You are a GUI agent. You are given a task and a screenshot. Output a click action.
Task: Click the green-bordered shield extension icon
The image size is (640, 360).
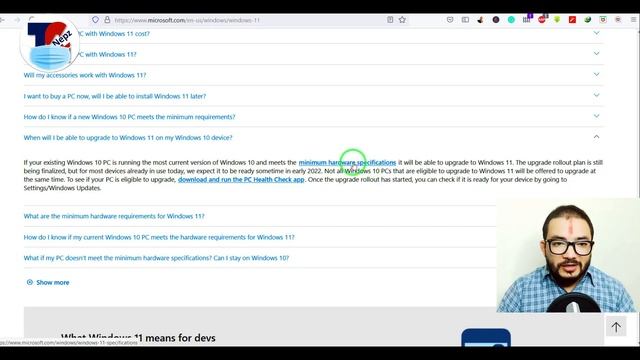click(x=603, y=20)
